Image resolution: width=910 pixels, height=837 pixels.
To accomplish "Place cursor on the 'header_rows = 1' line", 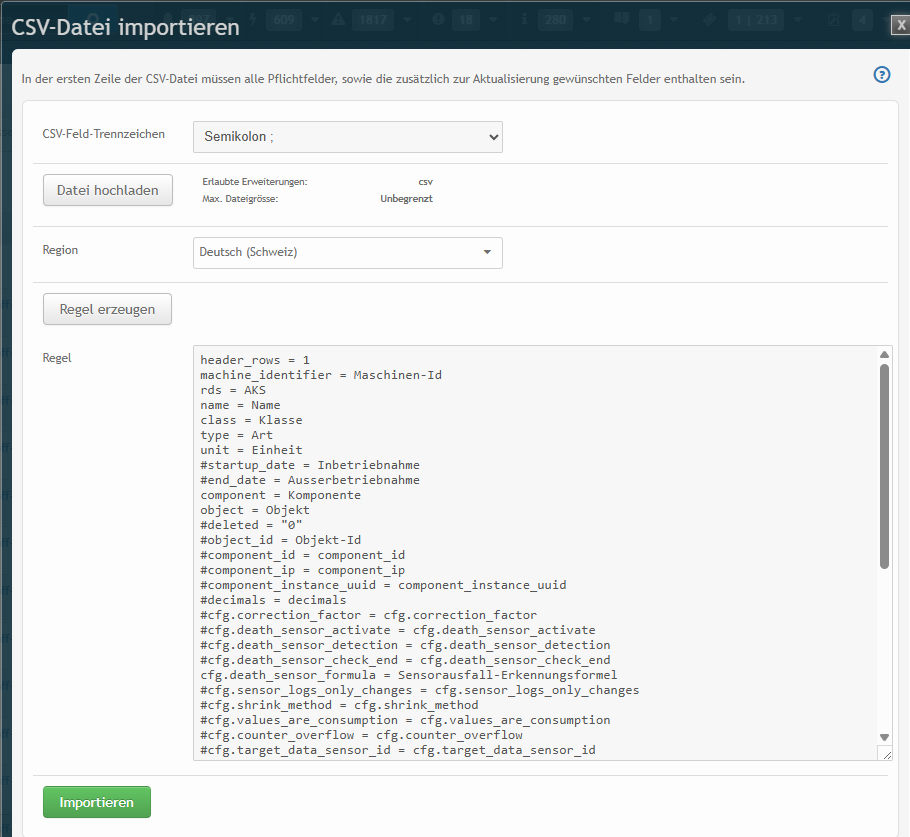I will [x=255, y=360].
